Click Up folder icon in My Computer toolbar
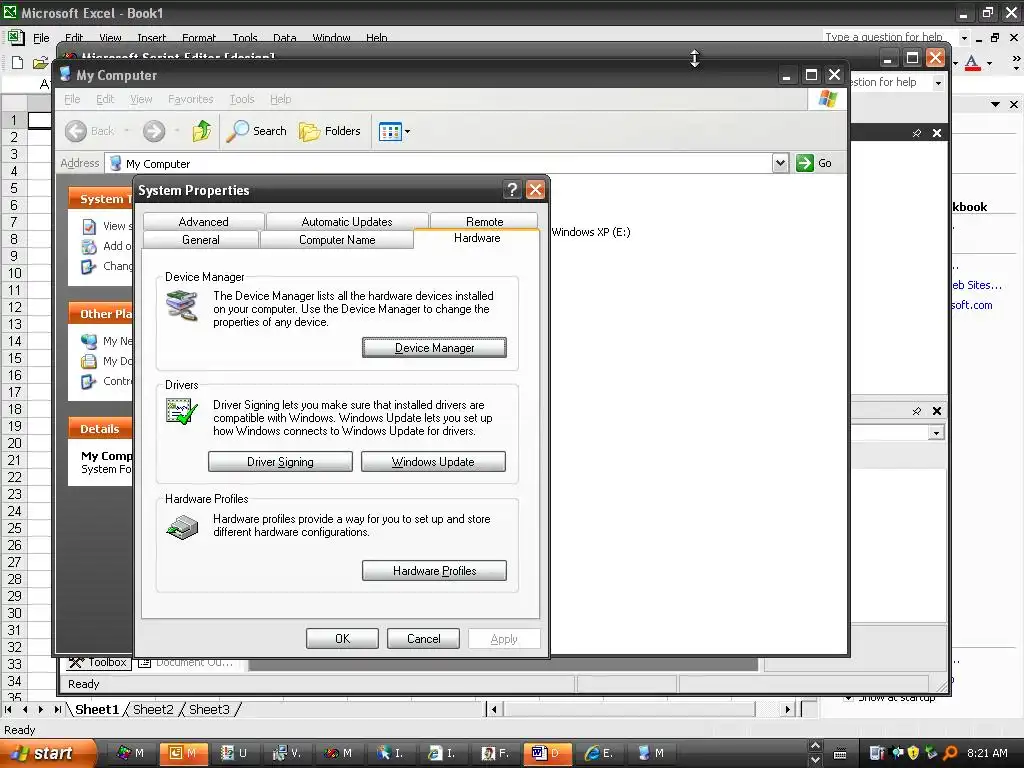 (x=201, y=131)
